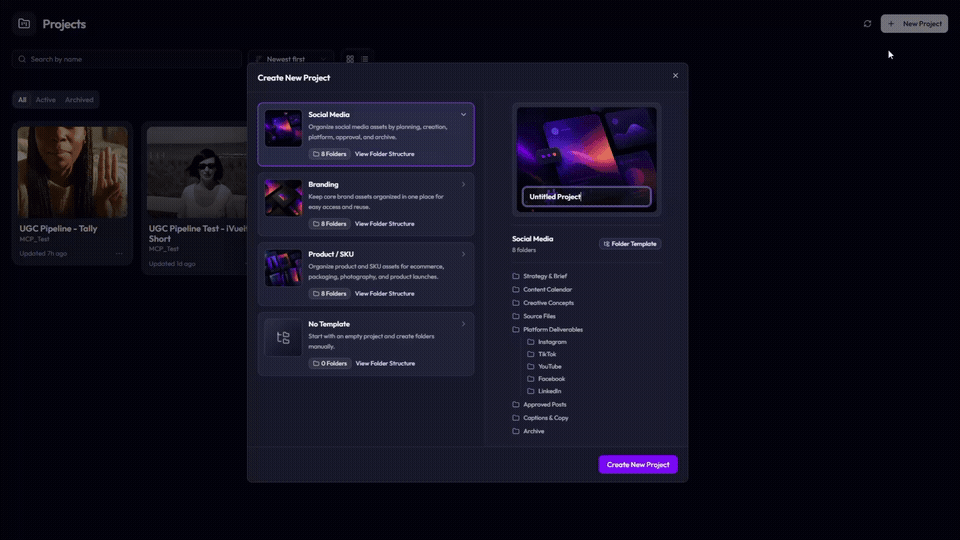The image size is (960, 540).
Task: Expand the Branding template chevron
Action: click(463, 184)
